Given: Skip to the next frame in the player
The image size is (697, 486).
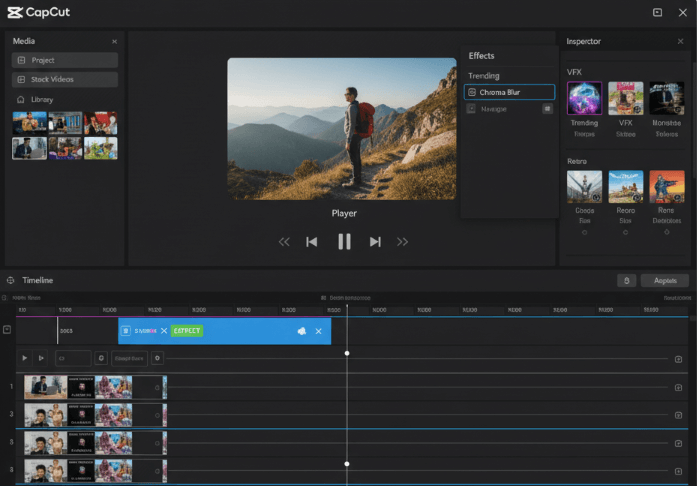Looking at the screenshot, I should click(x=375, y=241).
